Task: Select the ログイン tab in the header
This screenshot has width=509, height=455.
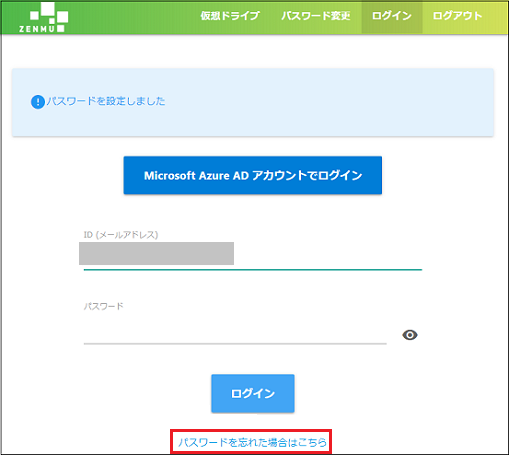Action: 392,16
